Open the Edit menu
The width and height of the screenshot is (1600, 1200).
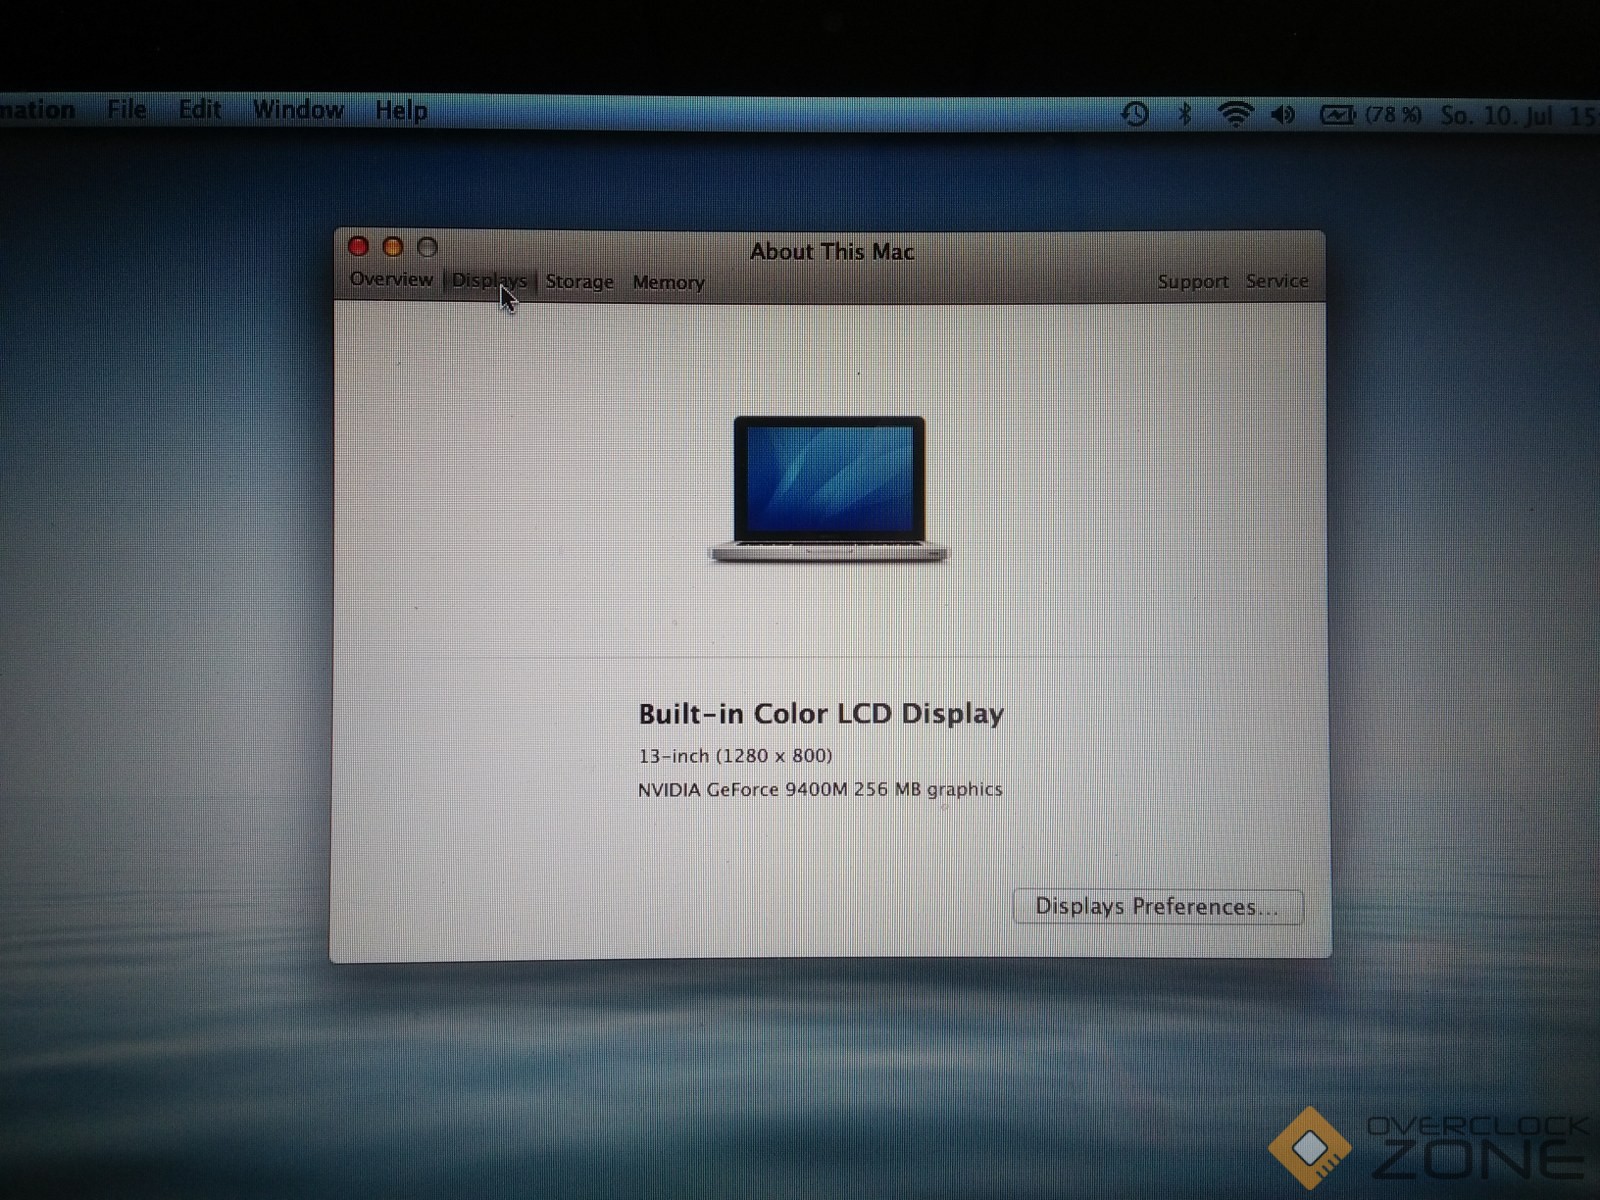pyautogui.click(x=200, y=109)
